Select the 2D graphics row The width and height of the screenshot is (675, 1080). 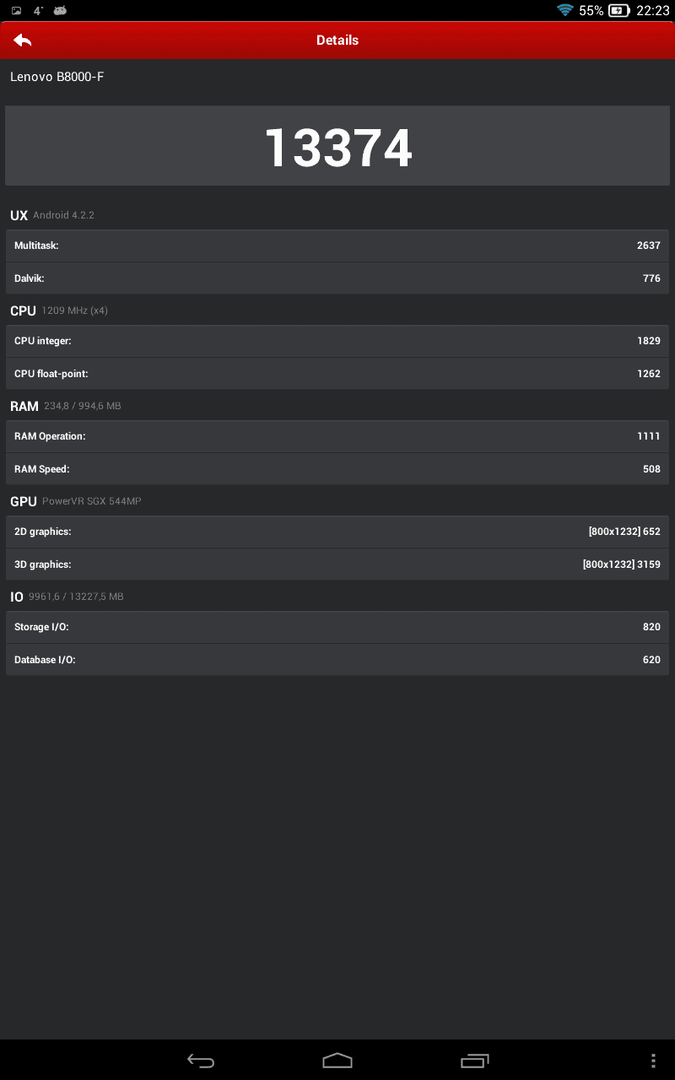338,532
